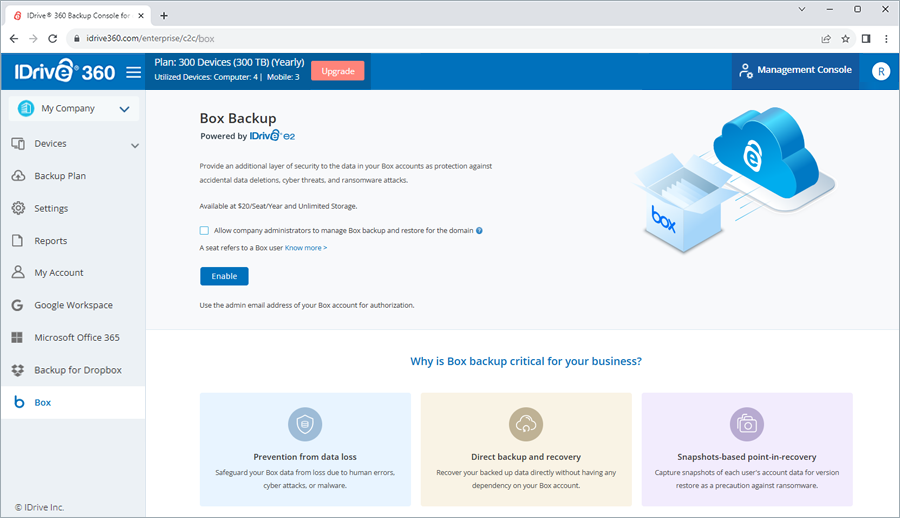The height and width of the screenshot is (518, 900).
Task: Expand the Devices chevron
Action: 135,145
